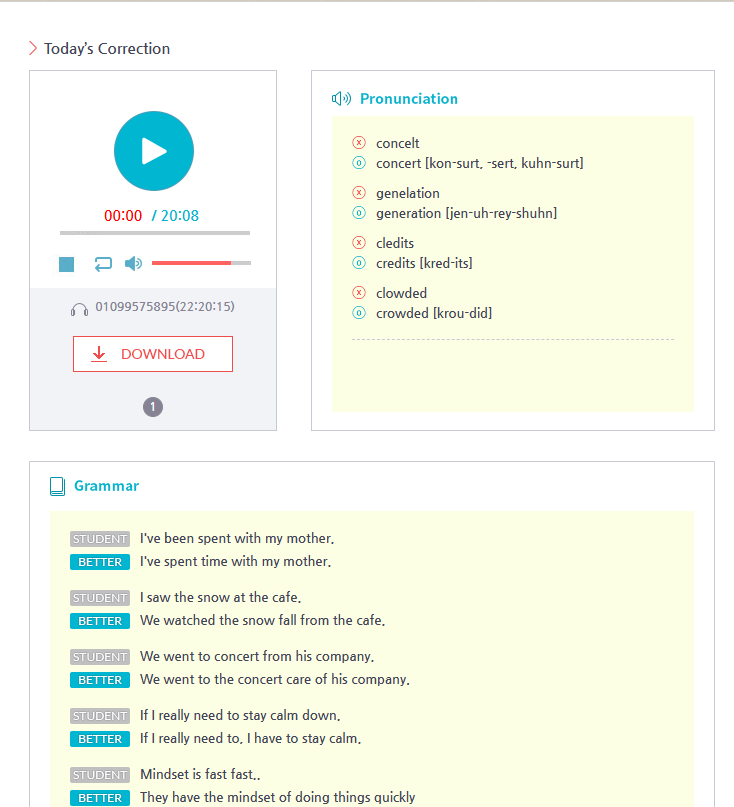This screenshot has height=807, width=734.
Task: Toggle the repeat loop icon
Action: click(x=103, y=264)
